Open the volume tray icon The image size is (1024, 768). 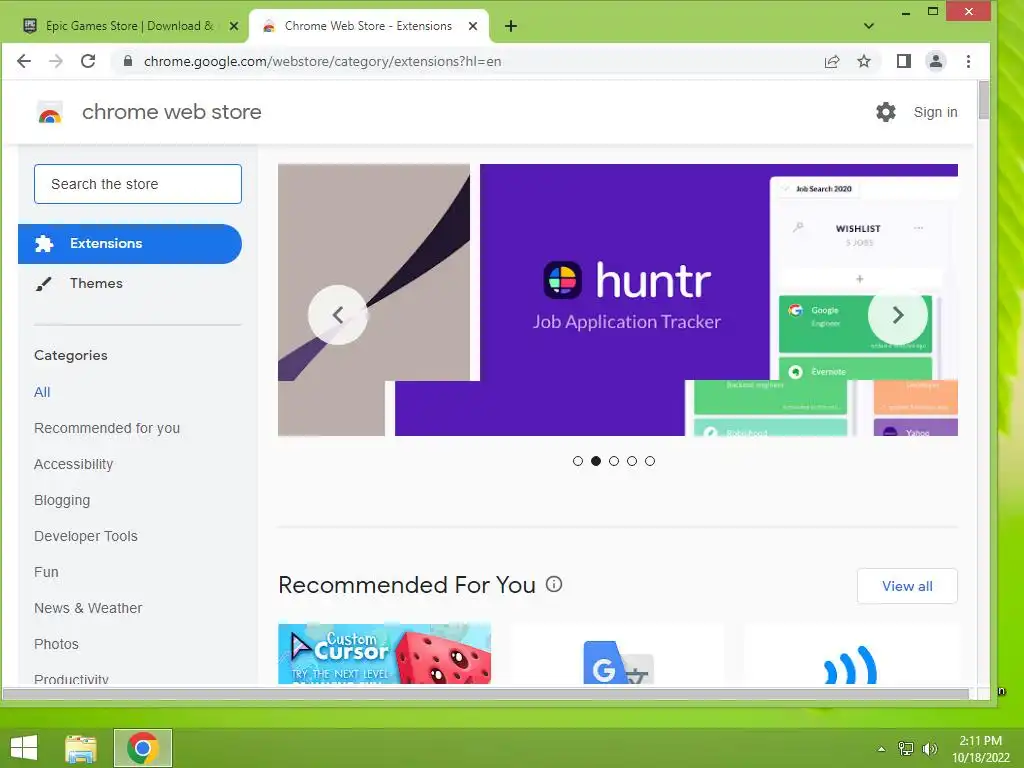click(929, 749)
